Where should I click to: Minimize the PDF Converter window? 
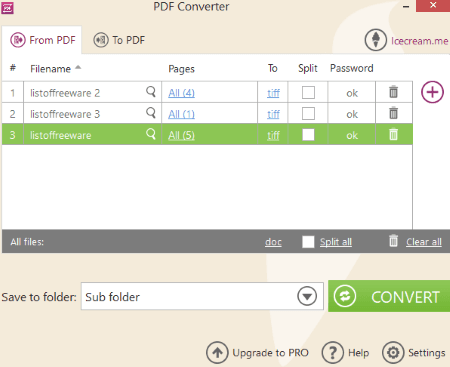[x=406, y=7]
